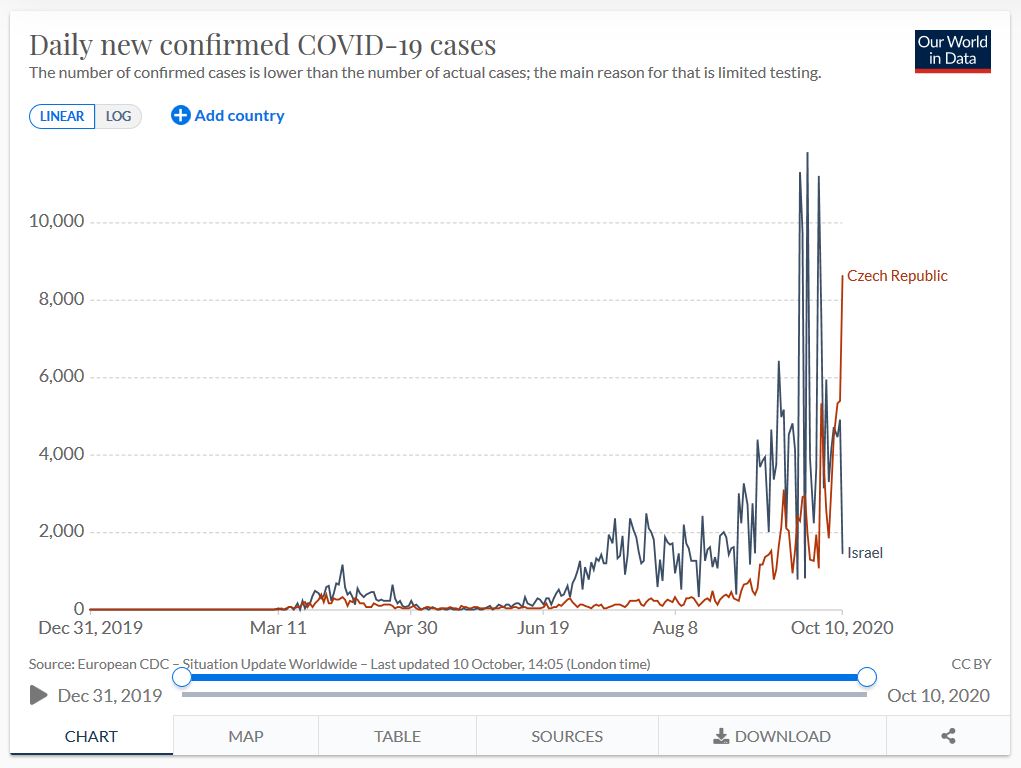This screenshot has height=768, width=1021.
Task: Click the right handle of the time slider
Action: [867, 677]
